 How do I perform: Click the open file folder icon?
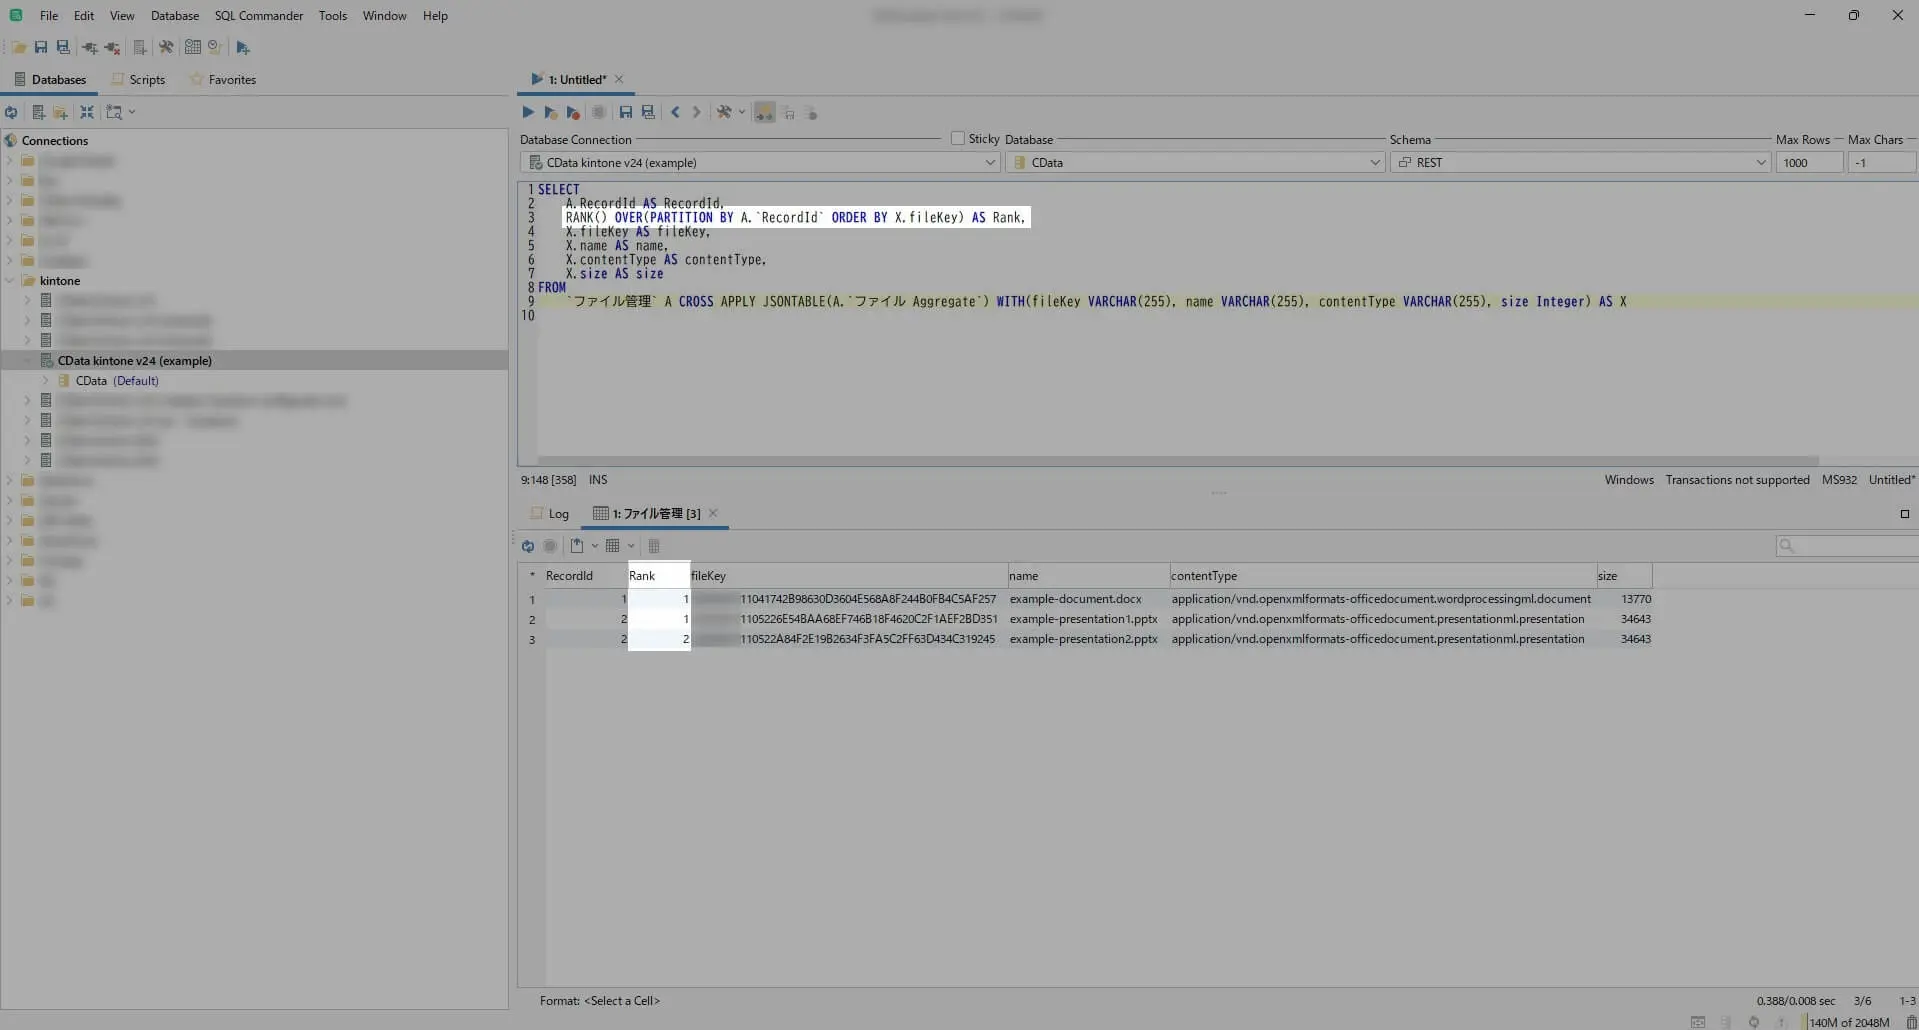19,48
